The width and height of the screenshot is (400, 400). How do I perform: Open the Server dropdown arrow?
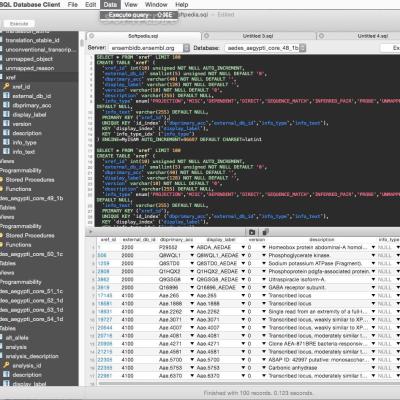tap(186, 48)
